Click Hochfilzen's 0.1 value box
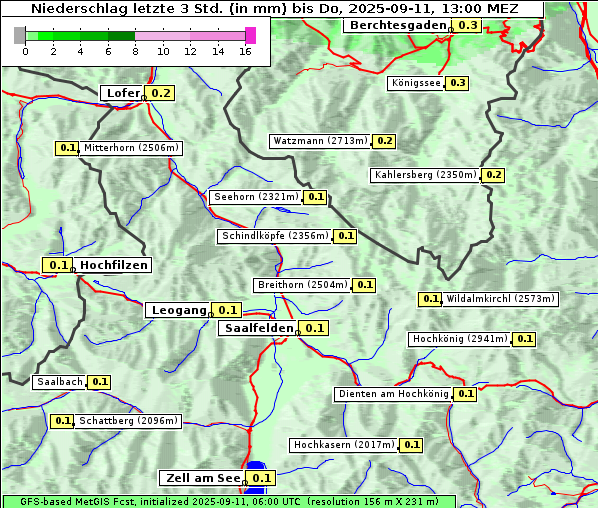This screenshot has width=598, height=508. pyautogui.click(x=58, y=265)
